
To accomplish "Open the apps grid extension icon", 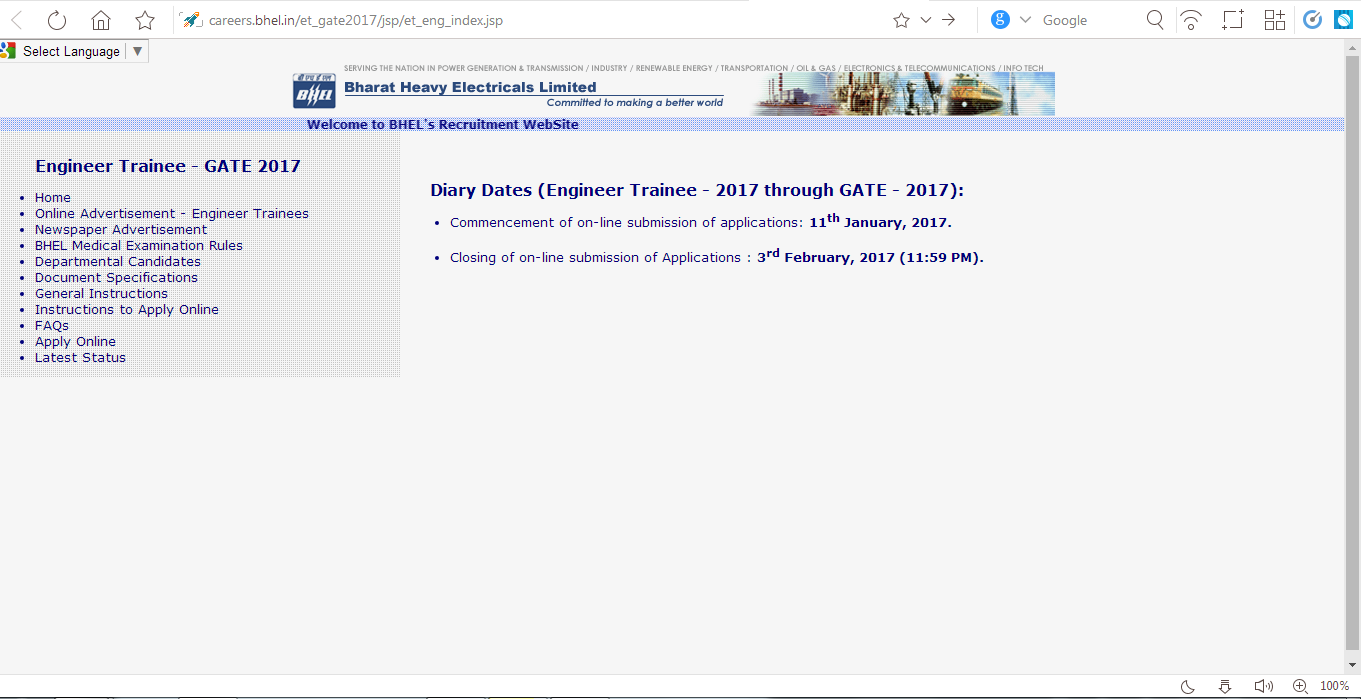I will [1274, 20].
